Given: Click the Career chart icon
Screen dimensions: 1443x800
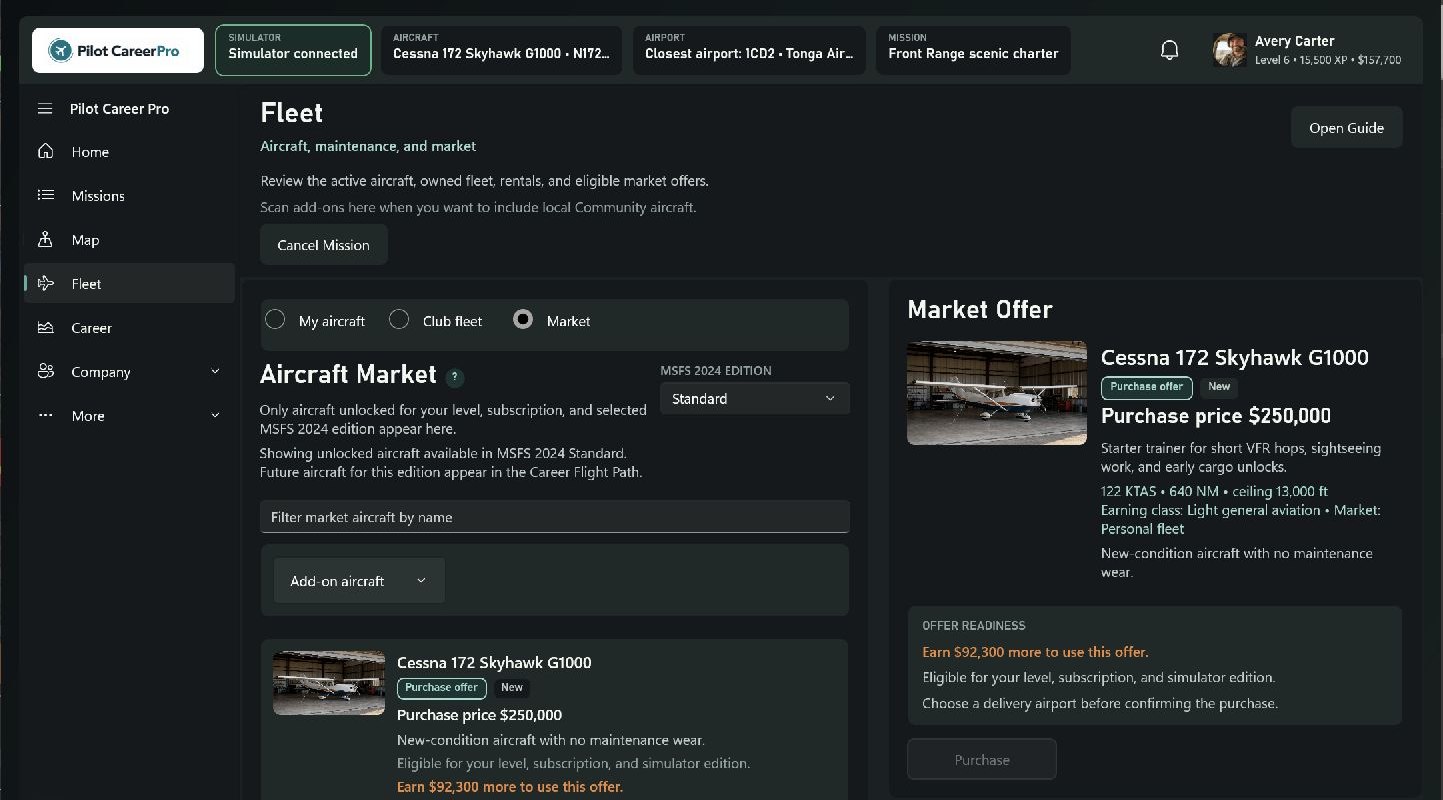Looking at the screenshot, I should click(x=45, y=328).
